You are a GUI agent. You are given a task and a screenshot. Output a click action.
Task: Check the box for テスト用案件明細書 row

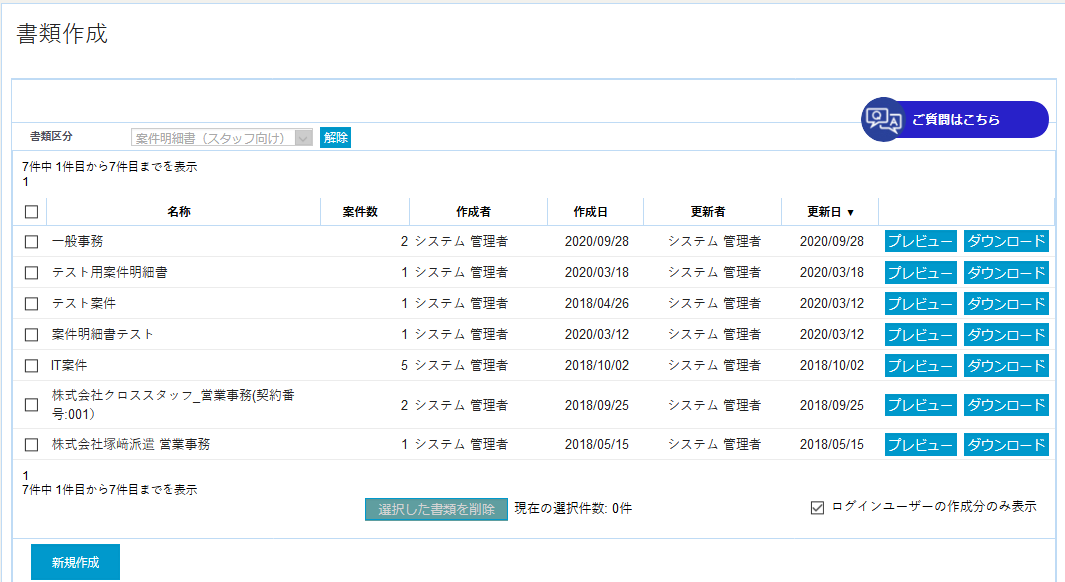coord(31,273)
